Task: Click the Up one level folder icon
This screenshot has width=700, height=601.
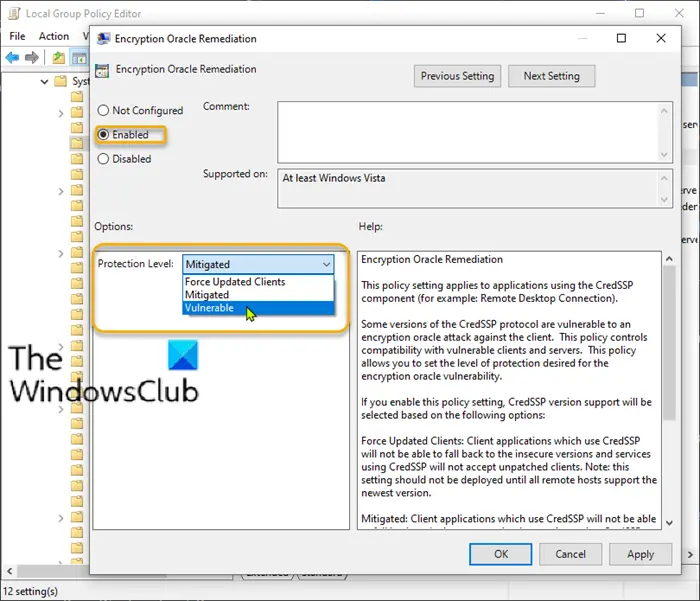Action: coord(58,58)
